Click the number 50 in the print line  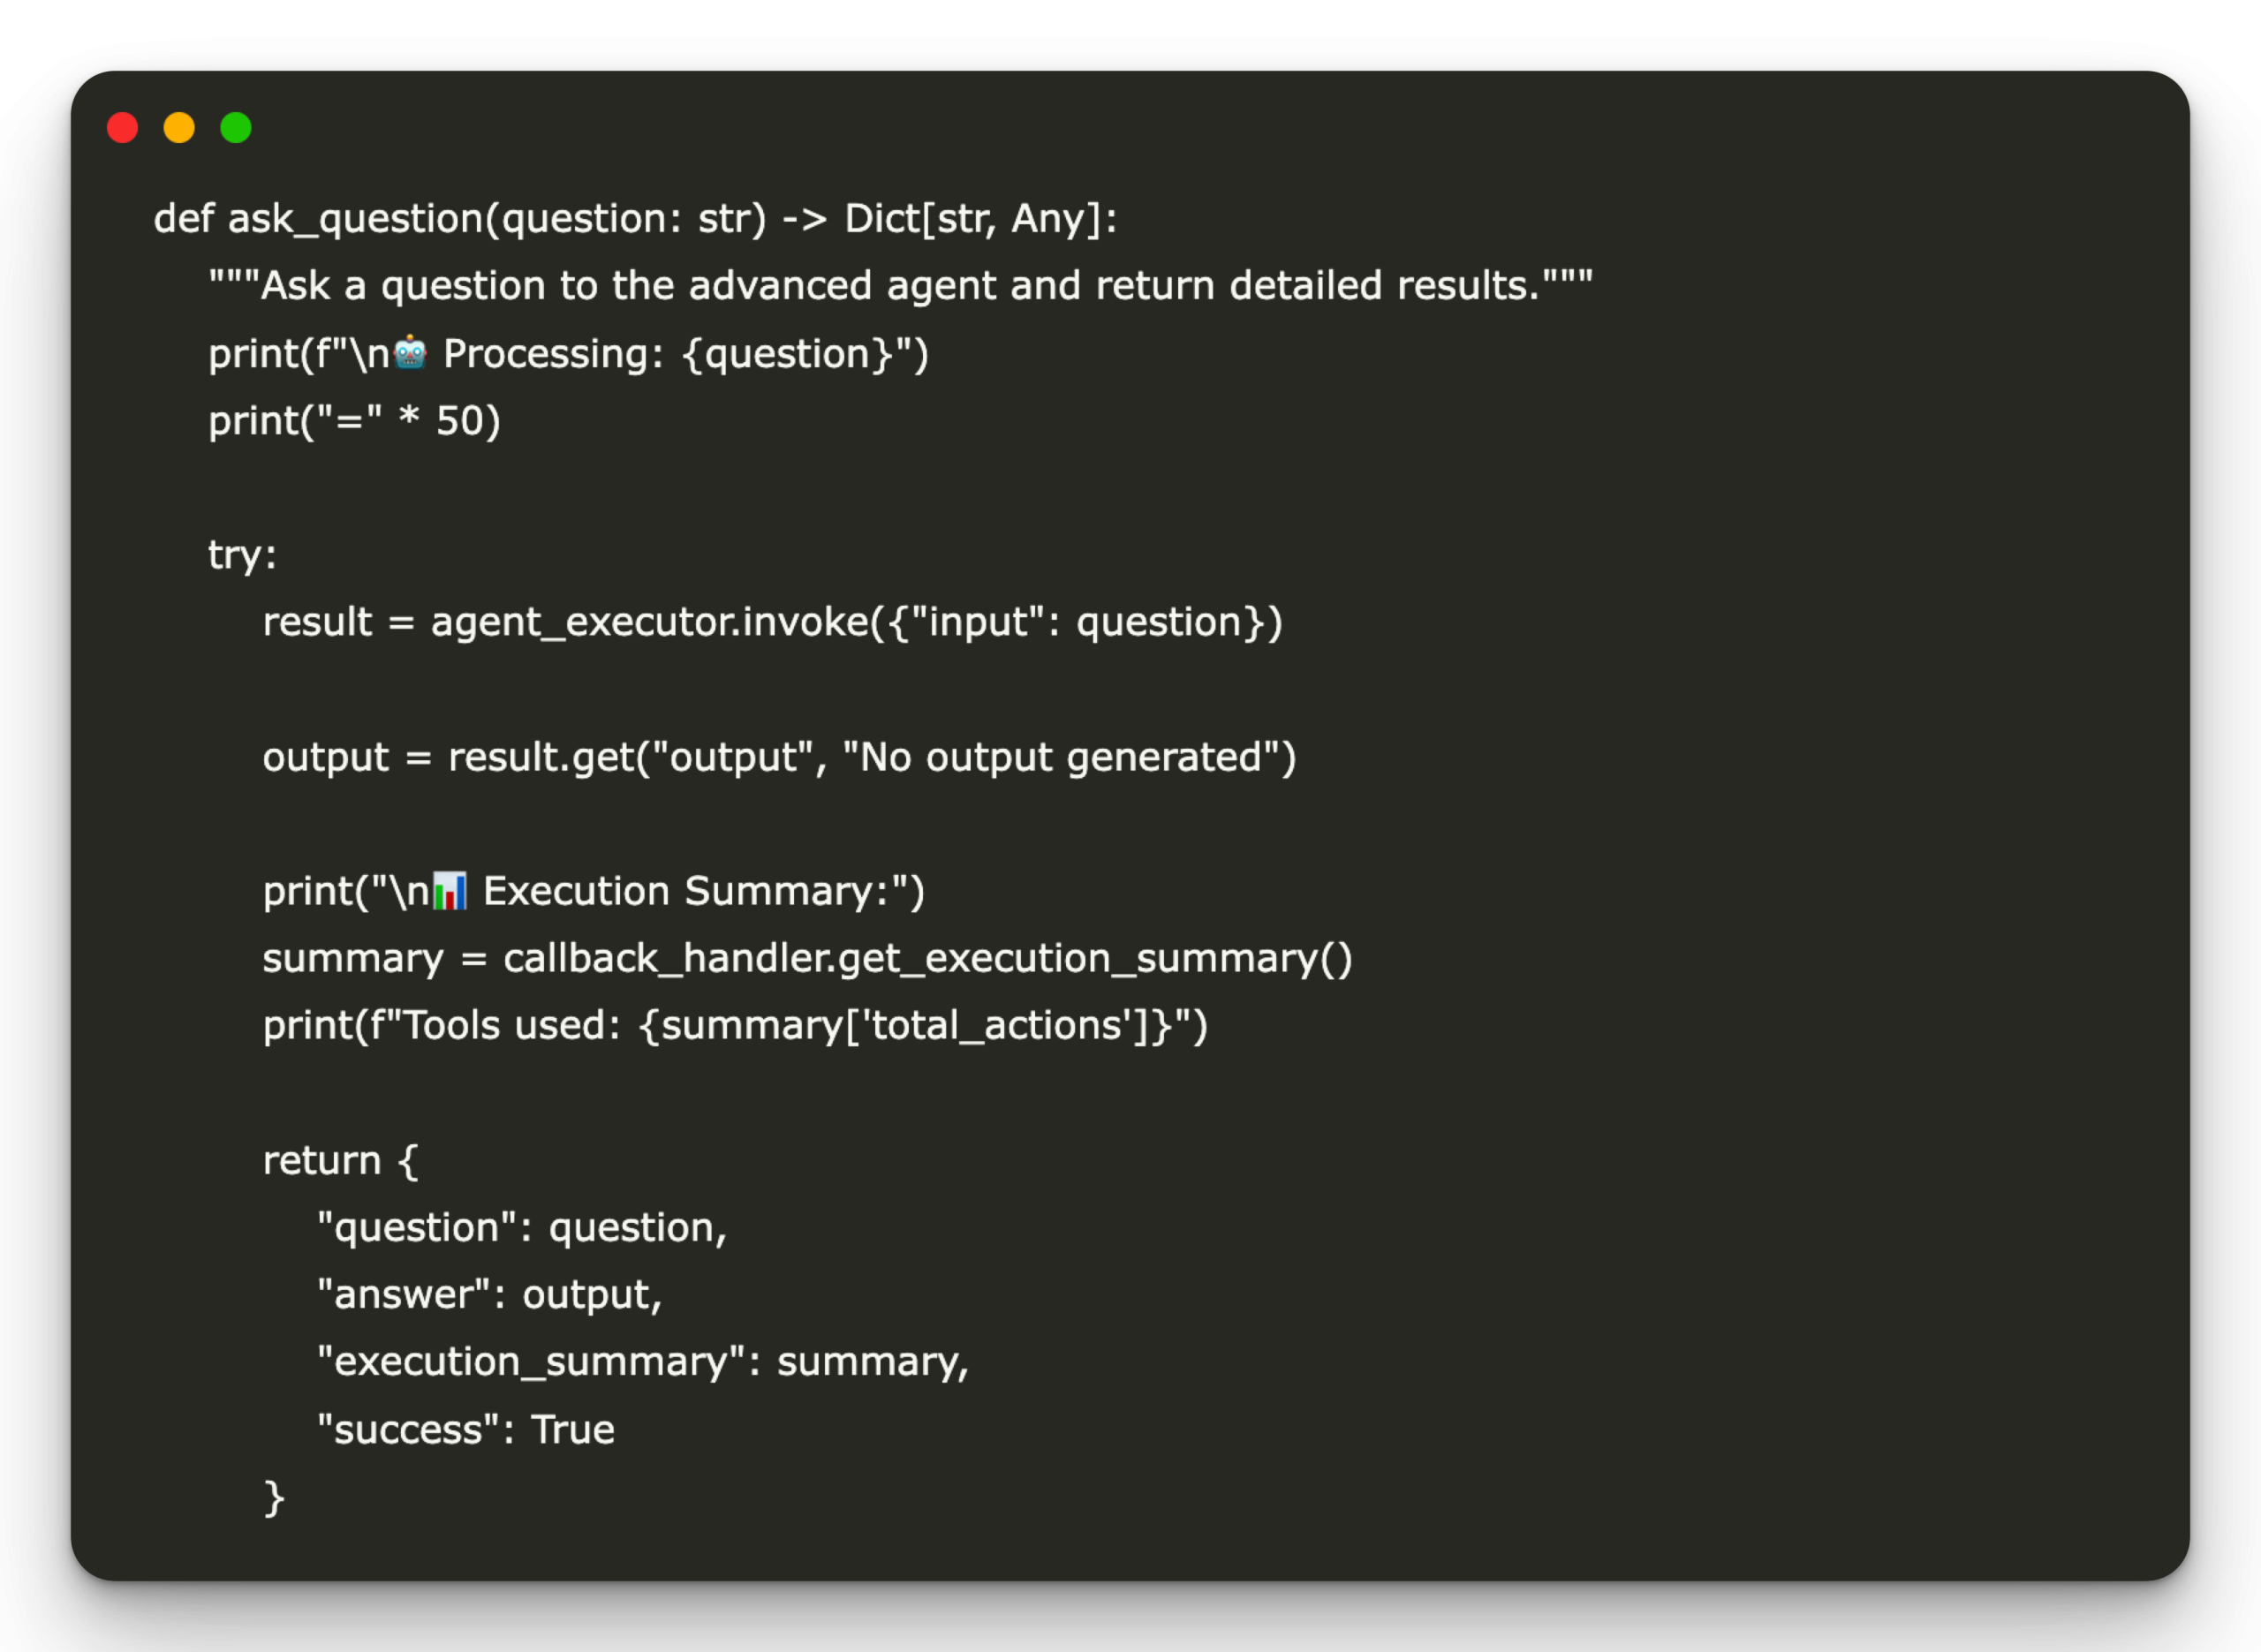459,421
